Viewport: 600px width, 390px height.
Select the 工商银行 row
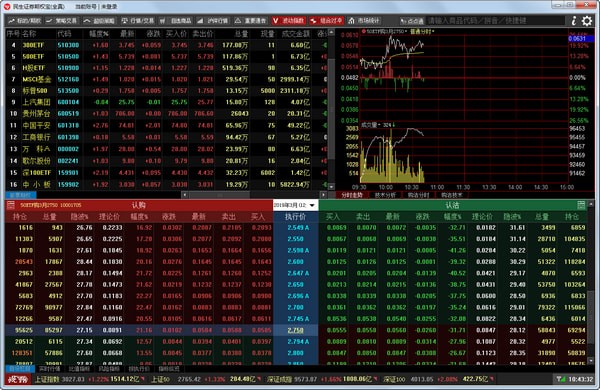[166, 137]
